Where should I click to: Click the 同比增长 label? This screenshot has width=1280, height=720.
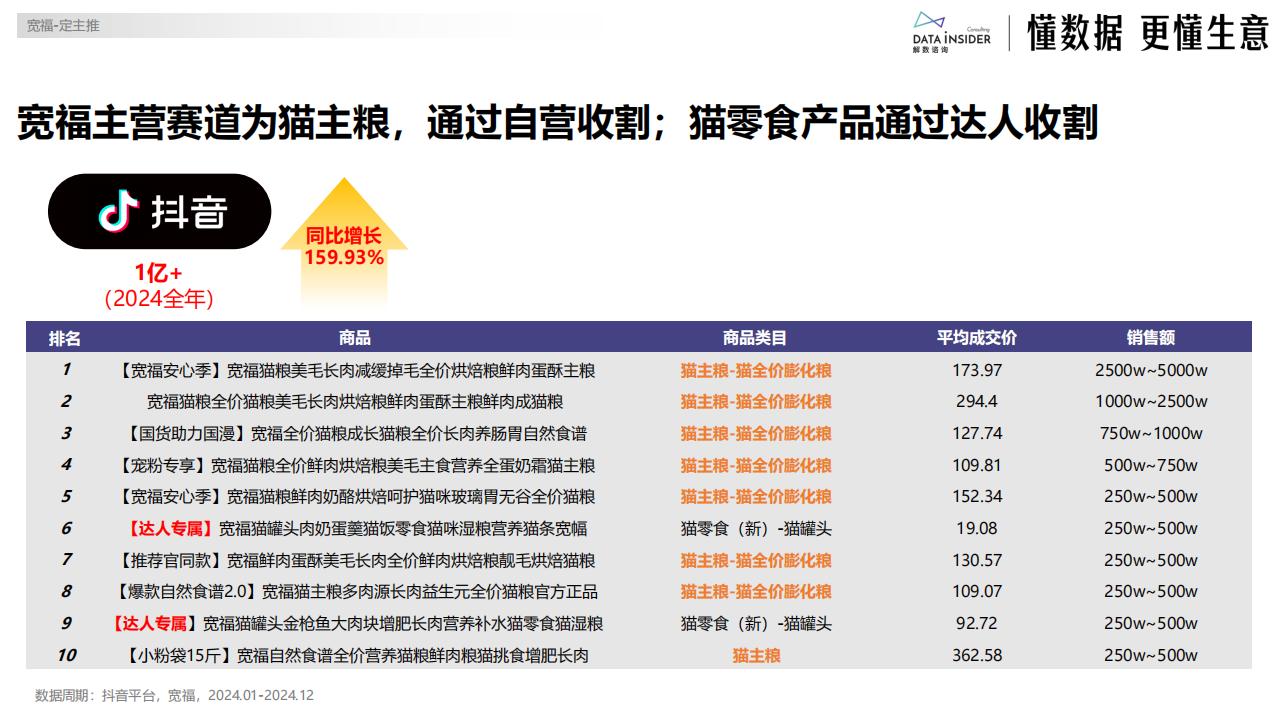344,237
